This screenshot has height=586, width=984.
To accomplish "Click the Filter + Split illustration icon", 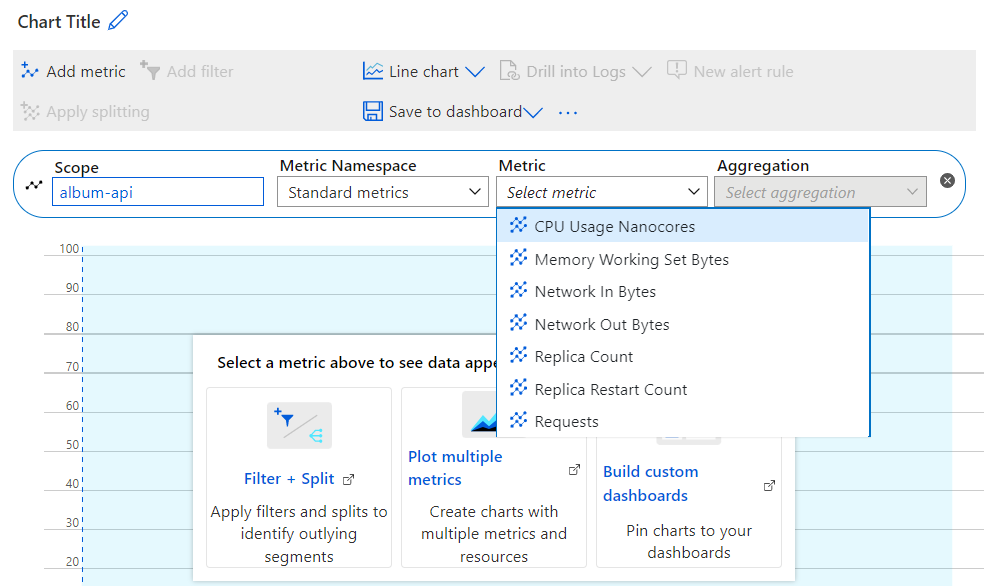I will pos(299,425).
